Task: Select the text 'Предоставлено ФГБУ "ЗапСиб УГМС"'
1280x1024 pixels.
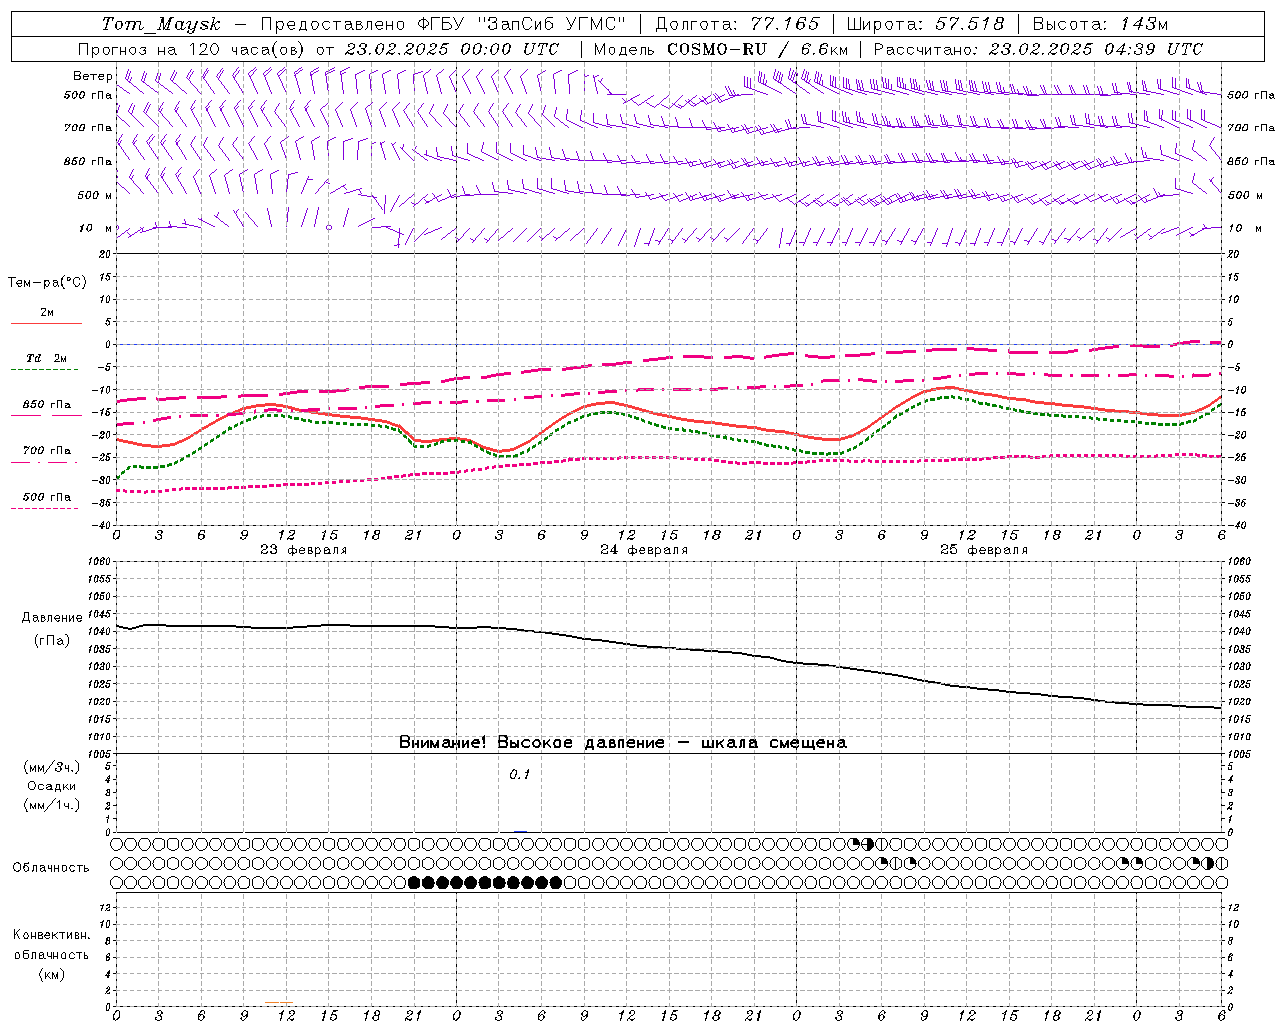Action: (443, 24)
